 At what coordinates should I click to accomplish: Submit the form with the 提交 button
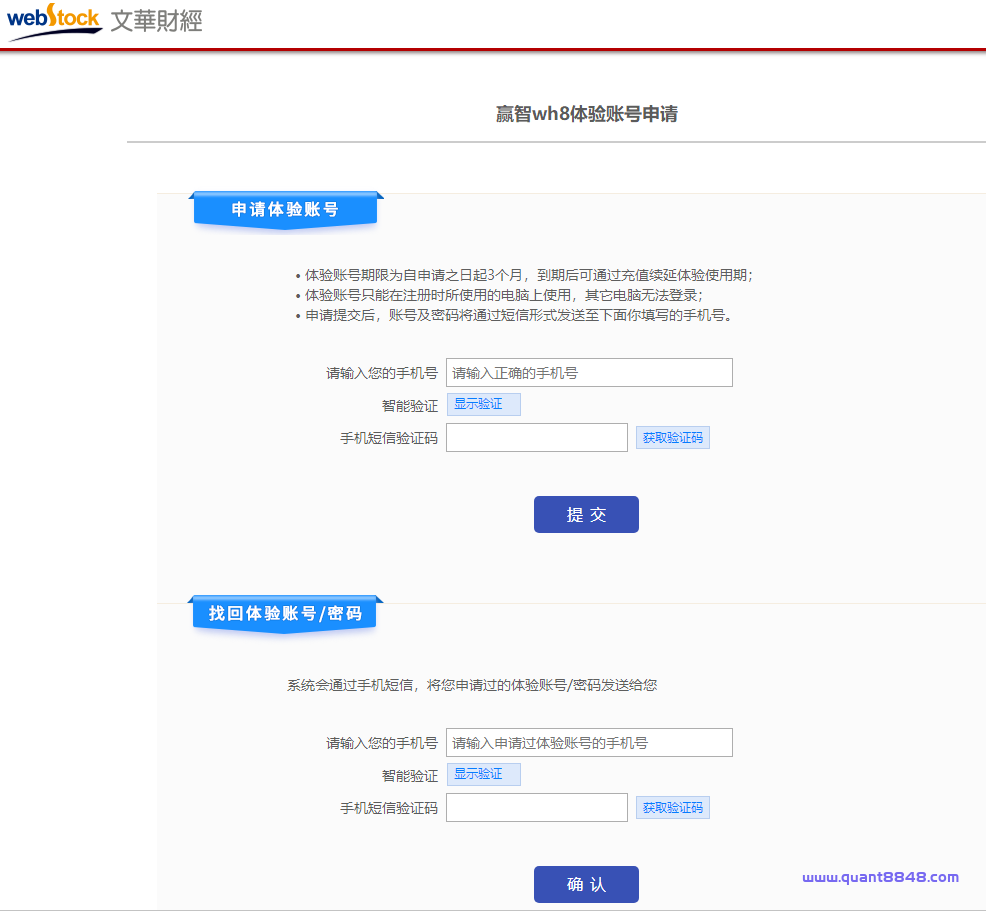click(586, 515)
